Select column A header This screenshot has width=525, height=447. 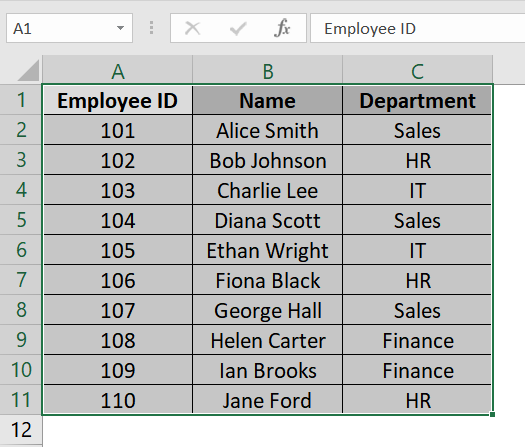[x=118, y=70]
